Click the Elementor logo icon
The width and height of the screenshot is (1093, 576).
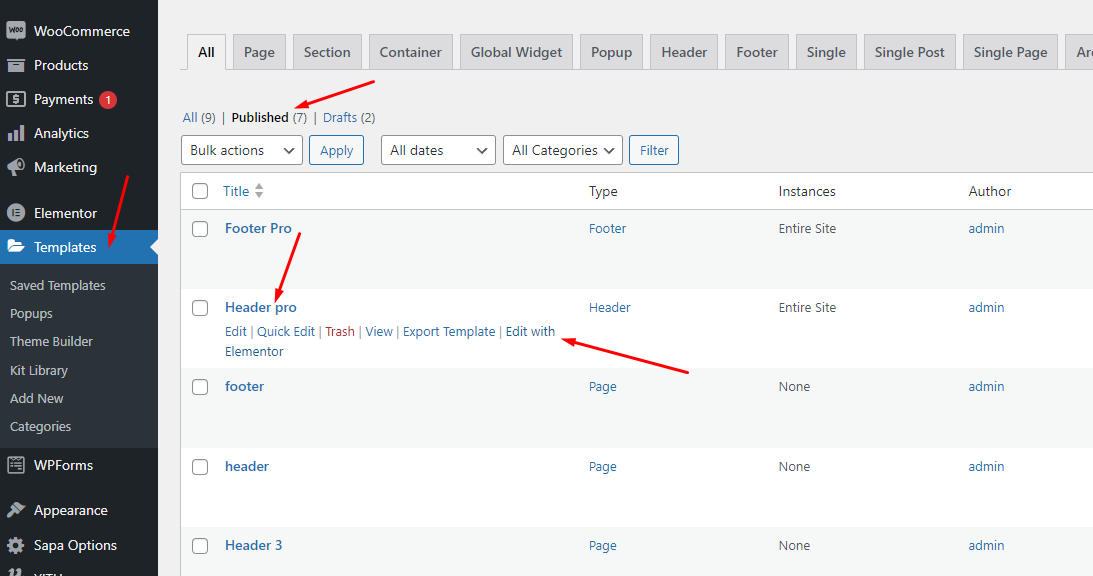click(x=16, y=213)
